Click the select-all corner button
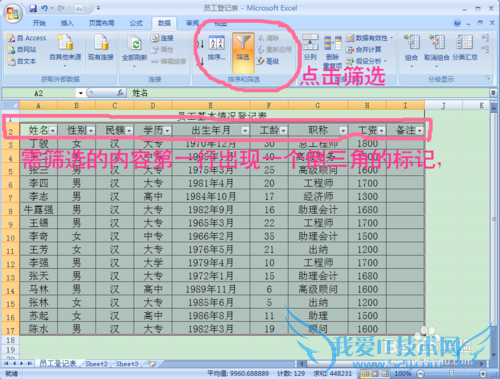Image resolution: width=500 pixels, height=379 pixels. [11, 106]
